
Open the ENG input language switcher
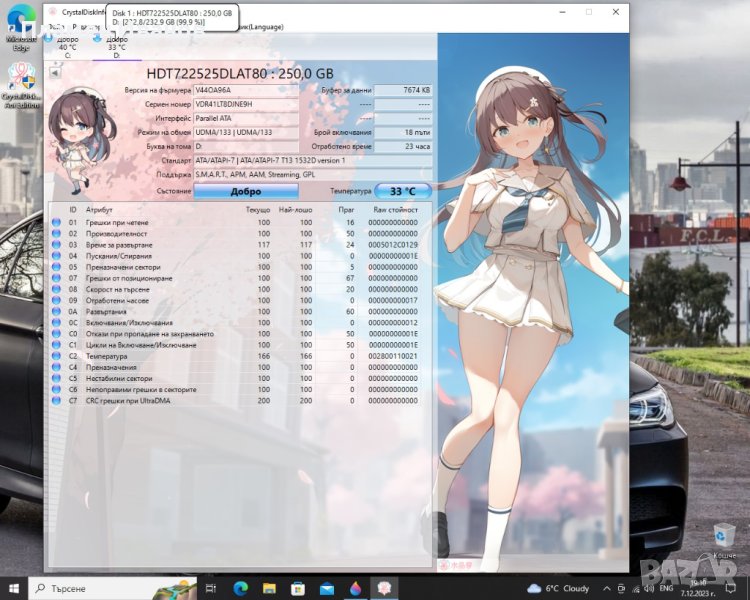(x=664, y=588)
